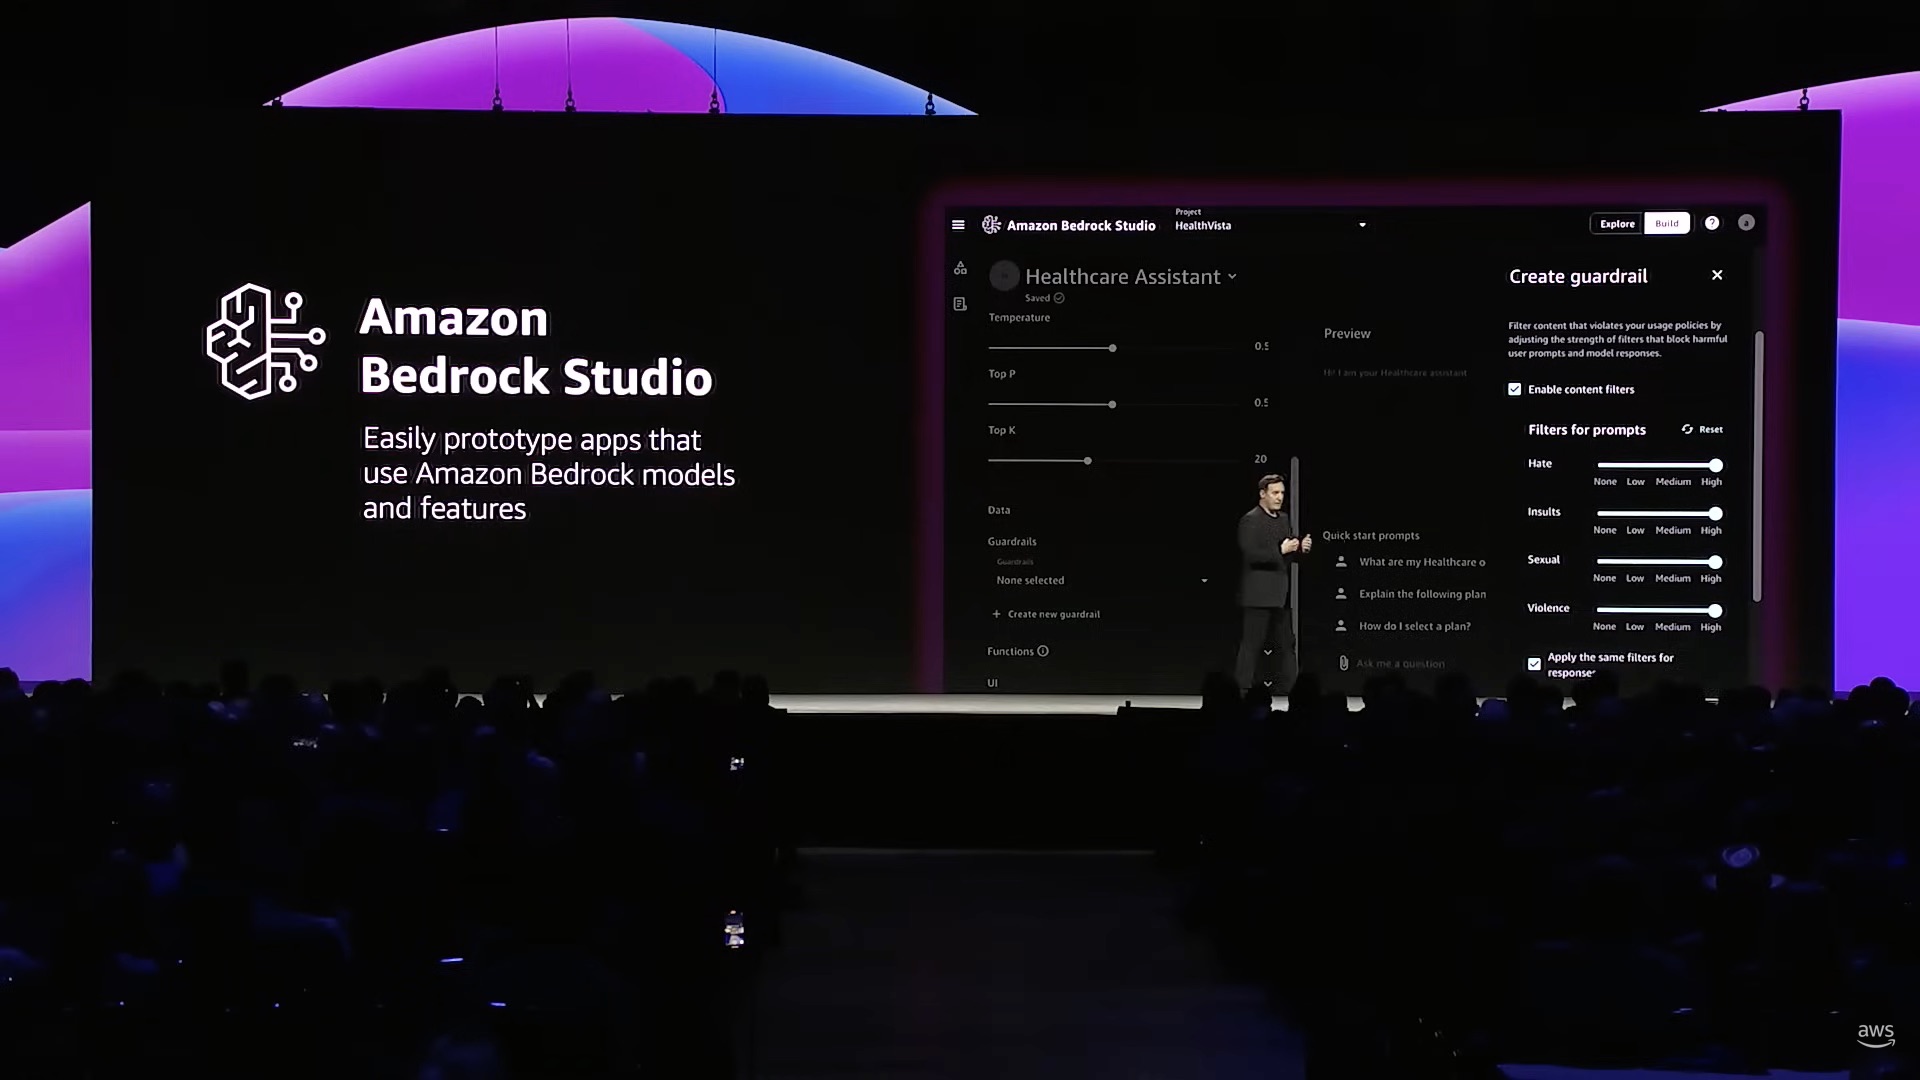Open the user profile avatar
The height and width of the screenshot is (1080, 1920).
click(1746, 223)
